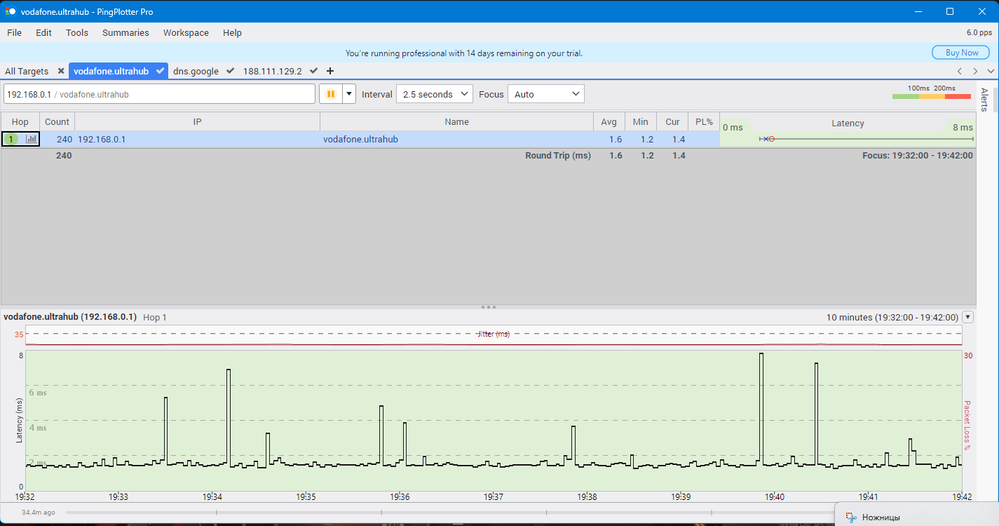Click the PL% column header
Viewport: 999px width, 526px height.
(x=704, y=122)
